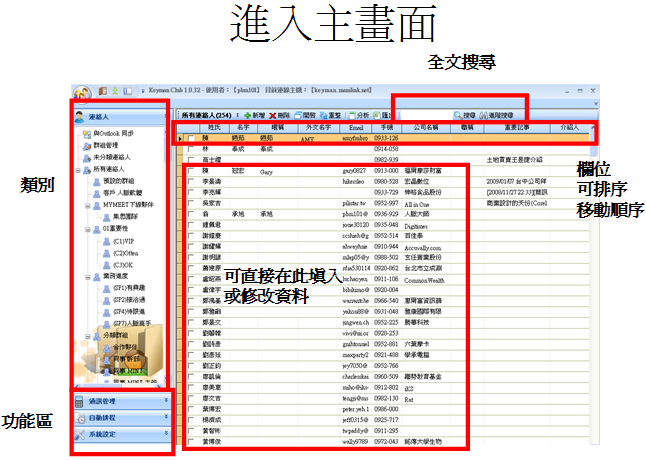Click the 與Outlook 同步 sync icon
The height and width of the screenshot is (460, 646).
tap(87, 134)
